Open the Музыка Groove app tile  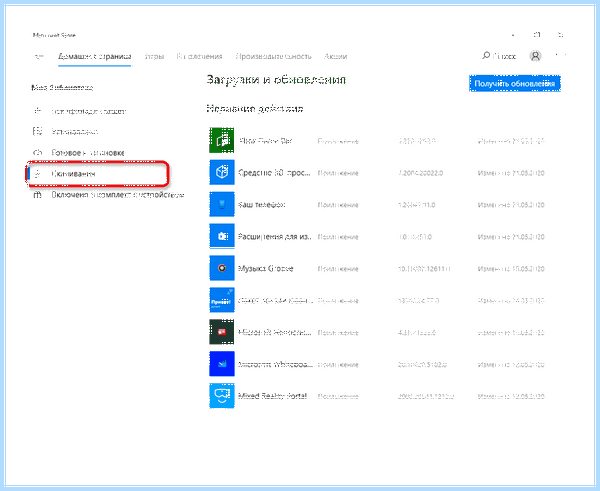coord(222,268)
